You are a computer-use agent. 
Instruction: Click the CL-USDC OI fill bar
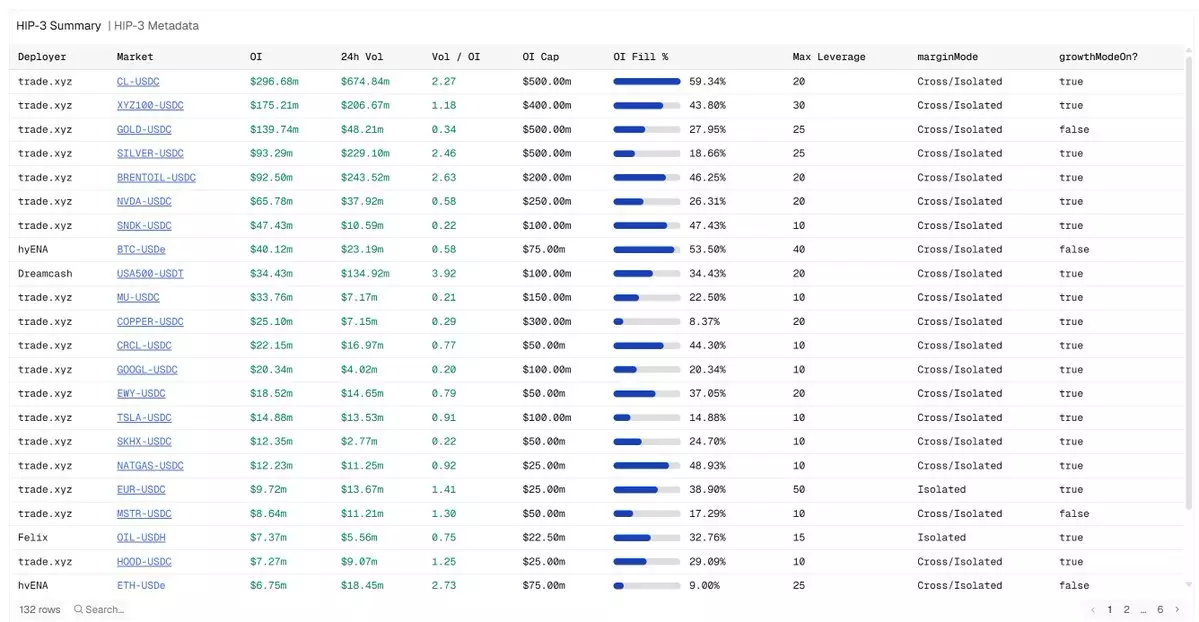647,81
